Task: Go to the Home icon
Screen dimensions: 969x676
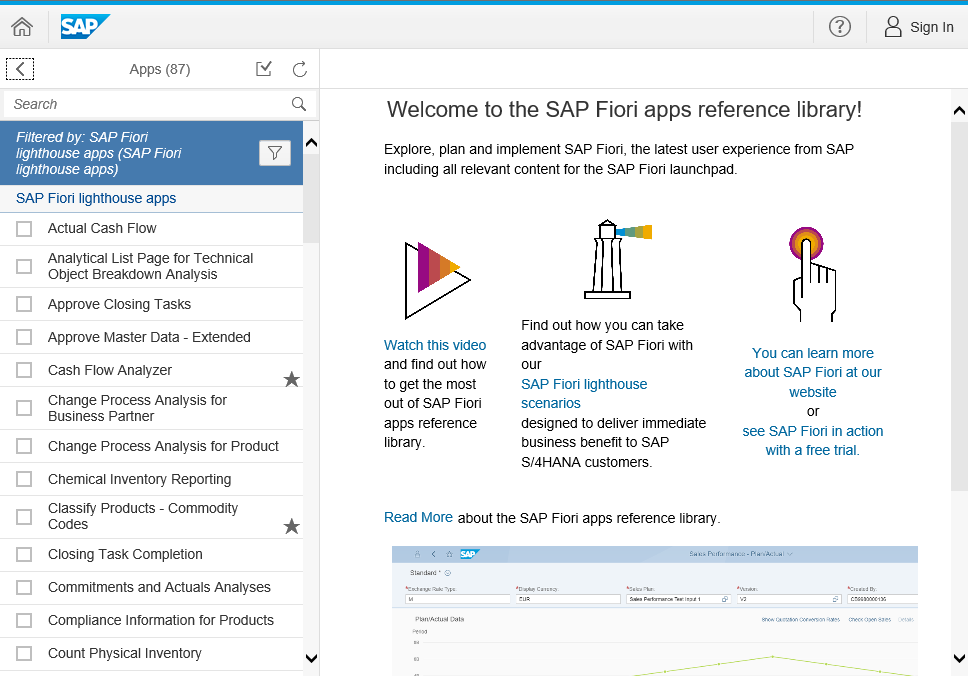Action: [22, 27]
